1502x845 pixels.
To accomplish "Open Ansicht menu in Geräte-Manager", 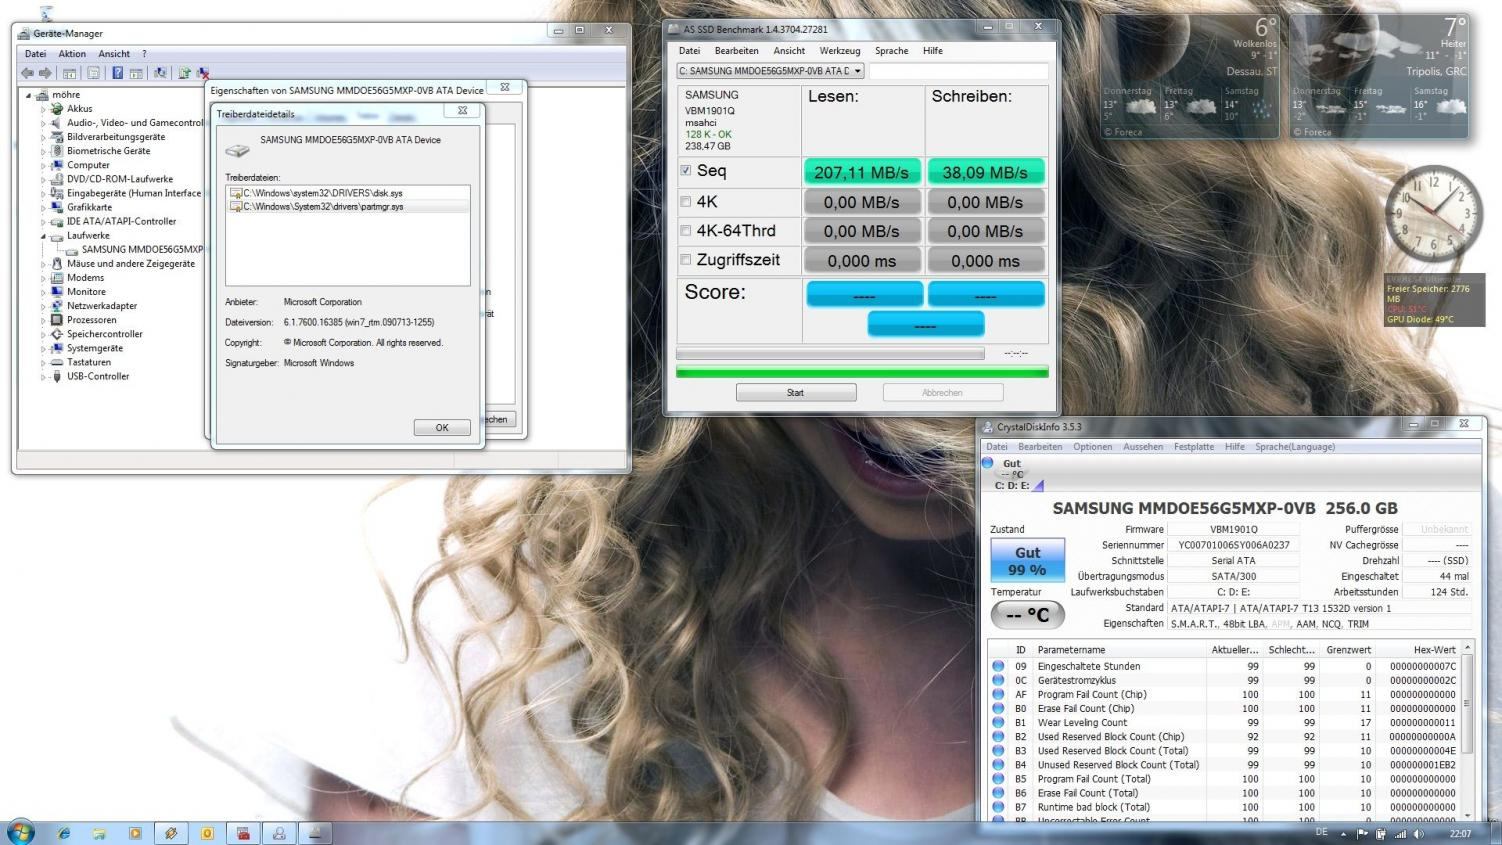I will click(114, 54).
